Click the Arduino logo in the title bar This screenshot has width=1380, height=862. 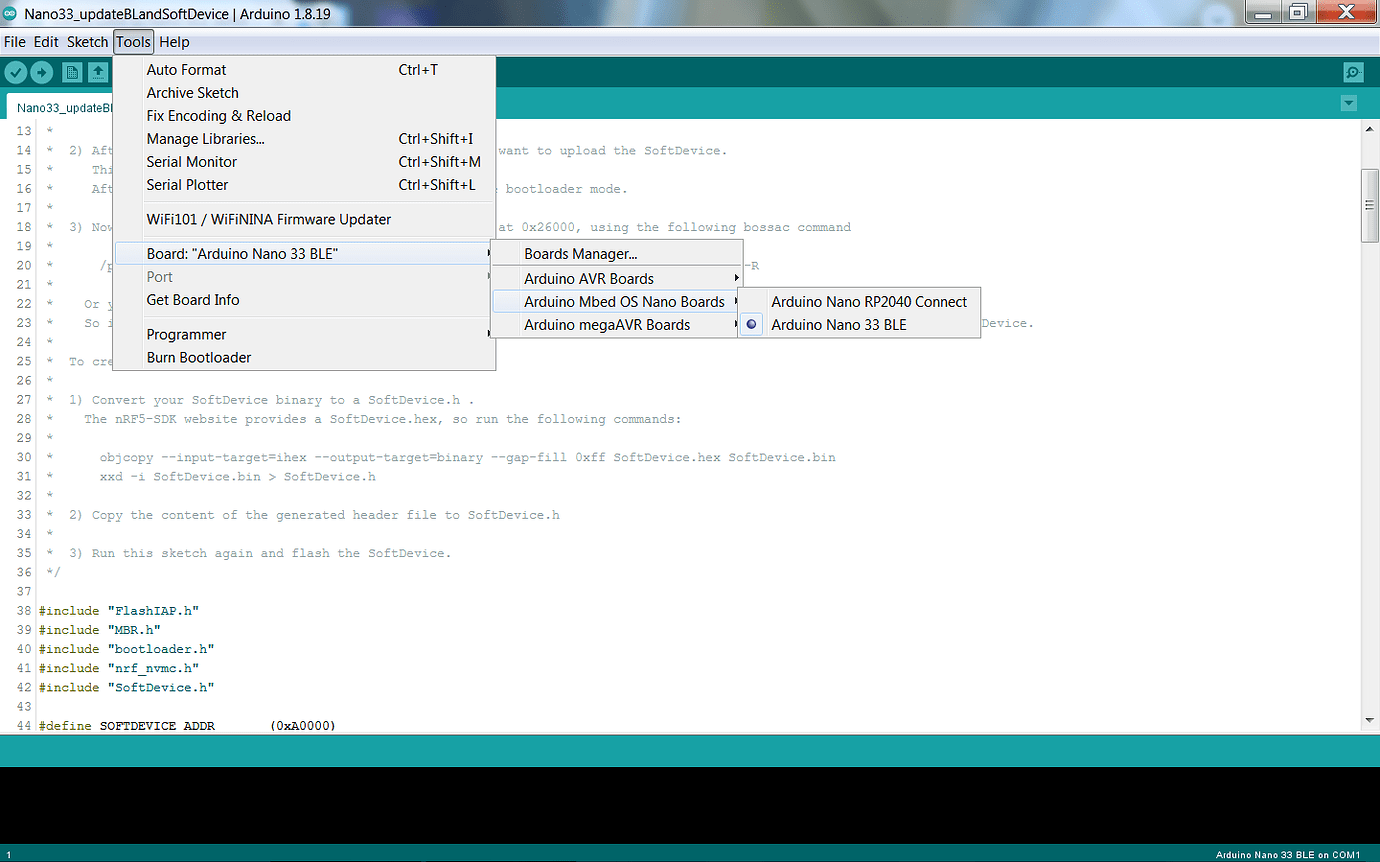(x=11, y=13)
